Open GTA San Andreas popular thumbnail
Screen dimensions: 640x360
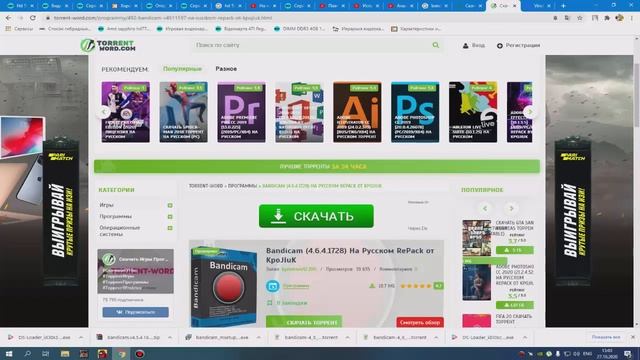pyautogui.click(x=477, y=238)
